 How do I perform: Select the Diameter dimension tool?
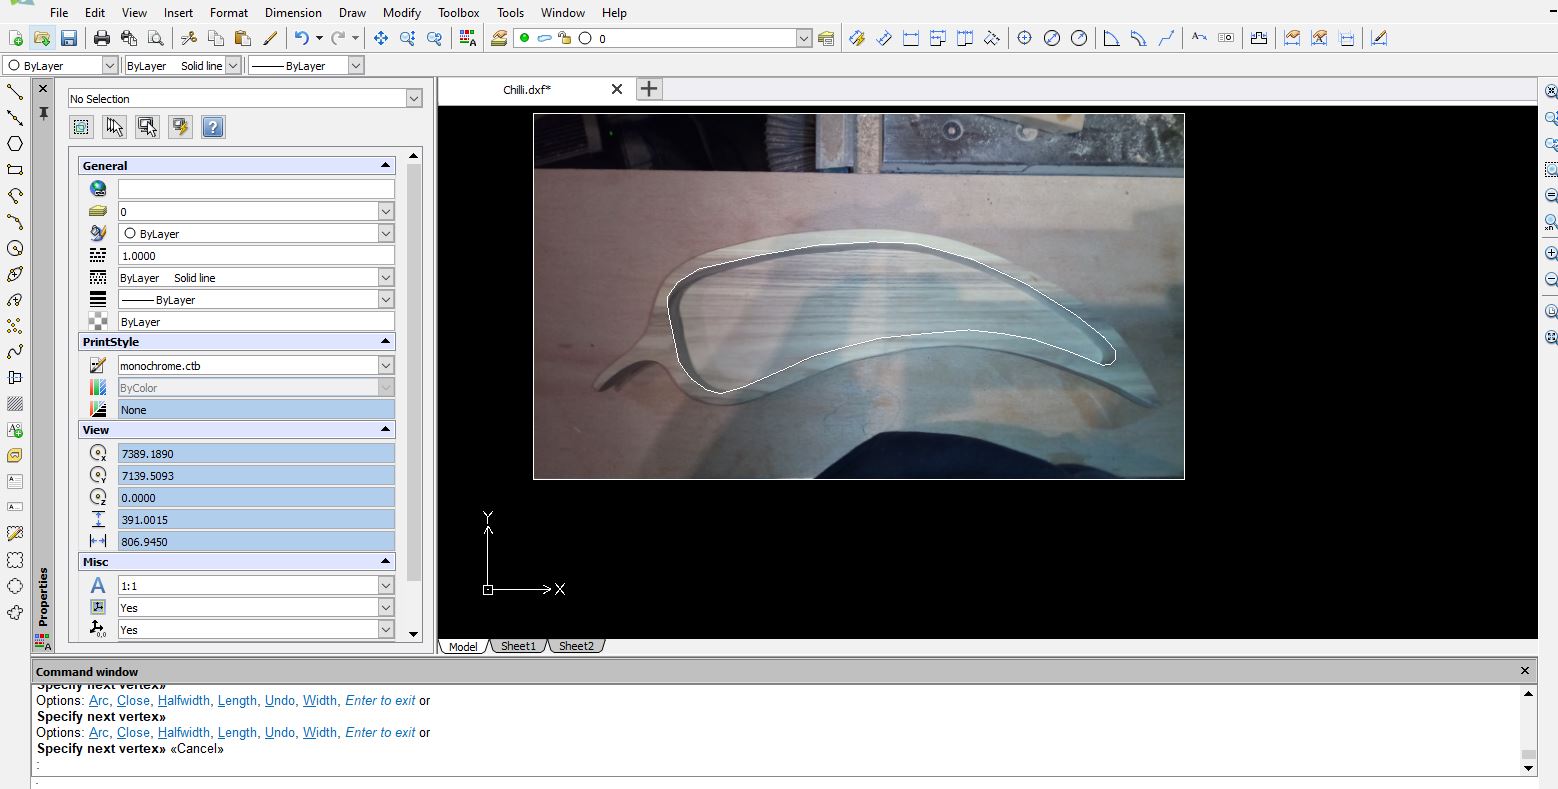pyautogui.click(x=1052, y=38)
